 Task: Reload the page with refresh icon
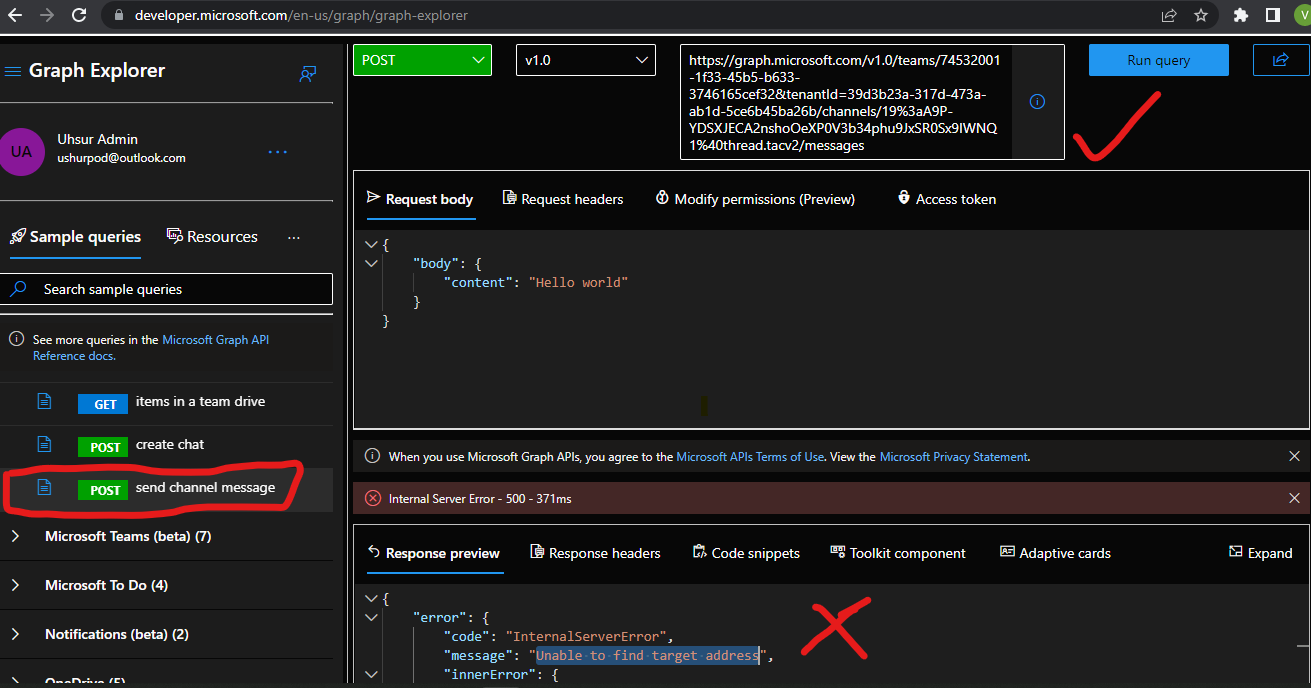(81, 15)
